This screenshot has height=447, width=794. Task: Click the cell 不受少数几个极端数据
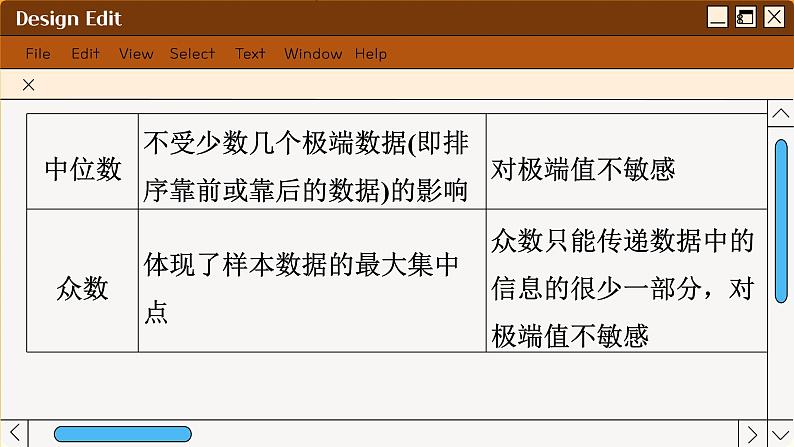pos(312,161)
